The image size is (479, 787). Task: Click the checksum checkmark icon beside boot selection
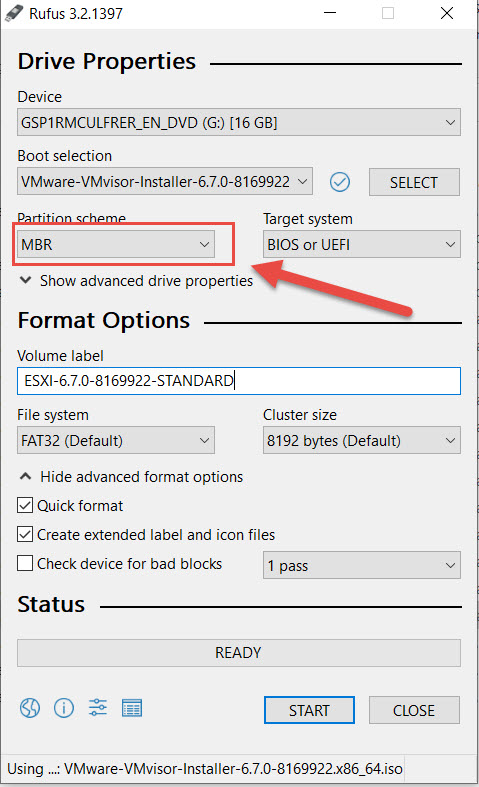pyautogui.click(x=340, y=182)
